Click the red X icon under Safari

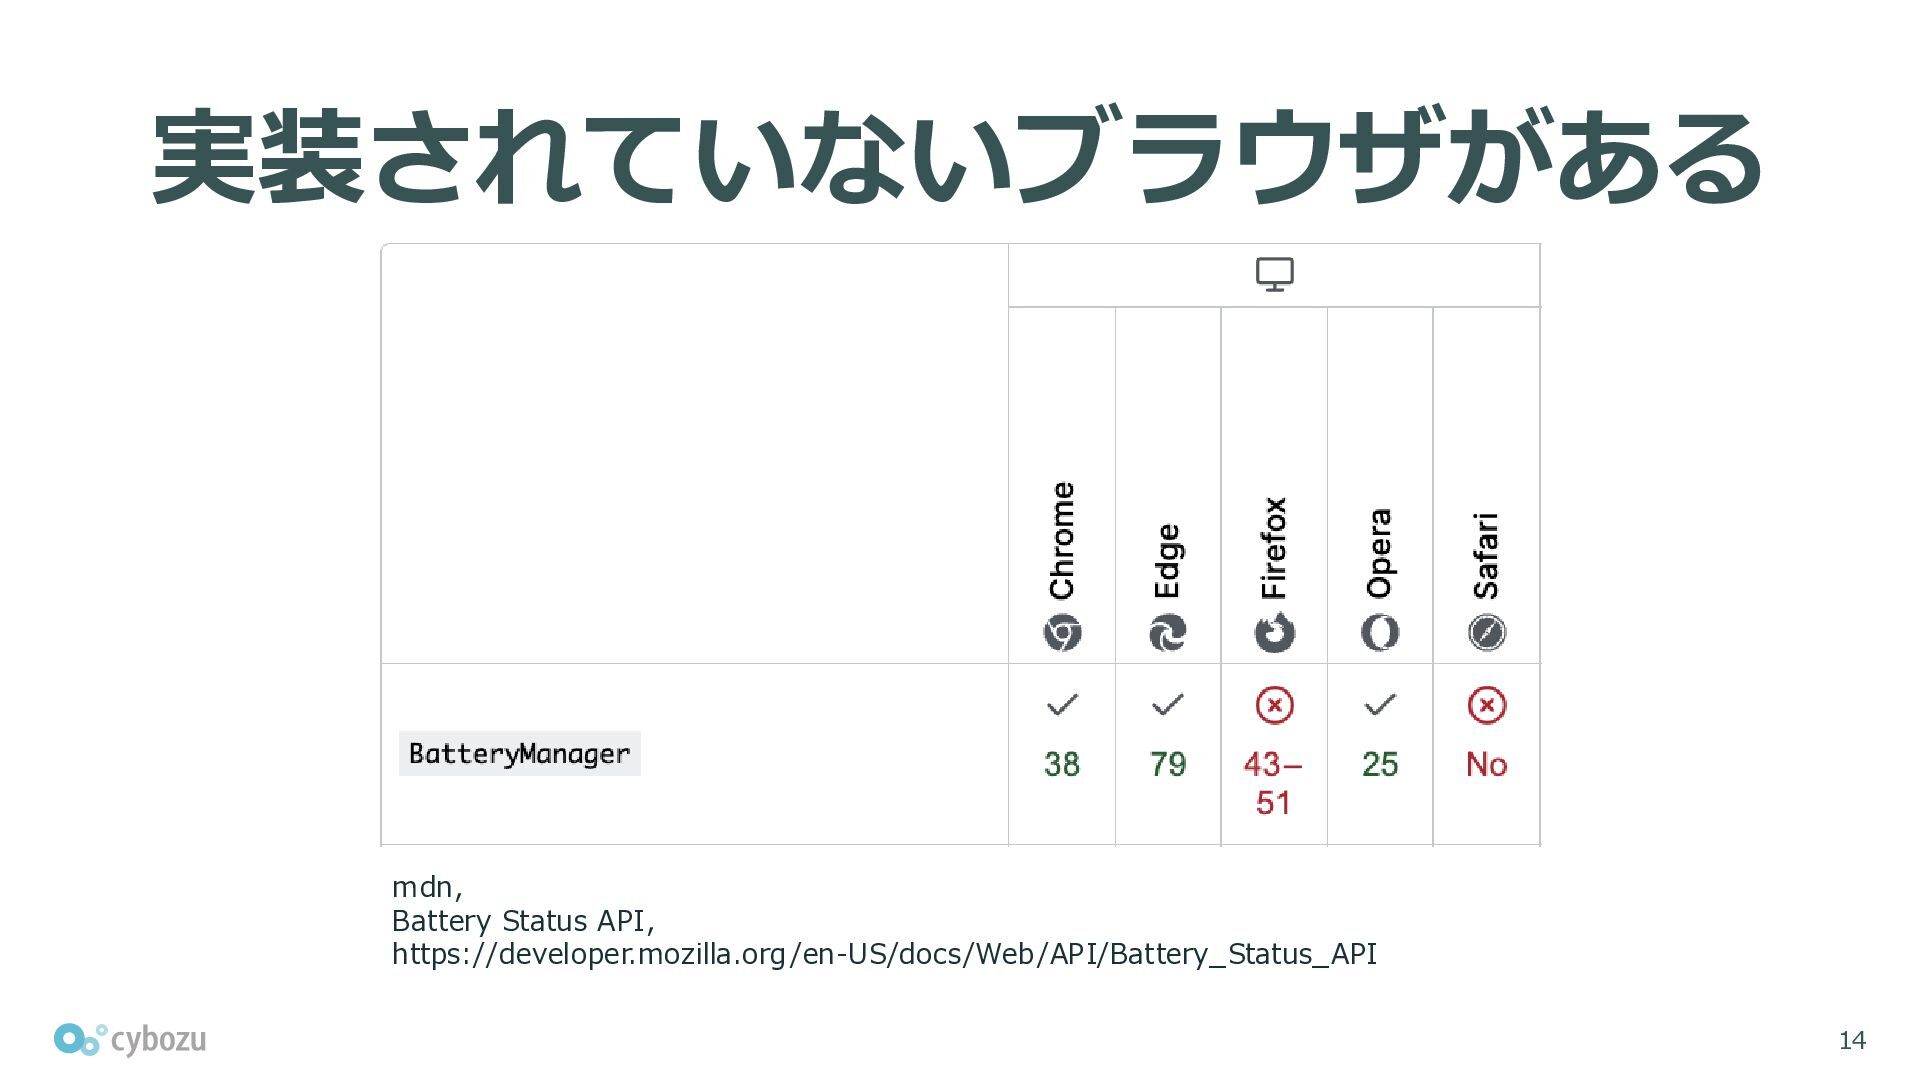(x=1487, y=705)
